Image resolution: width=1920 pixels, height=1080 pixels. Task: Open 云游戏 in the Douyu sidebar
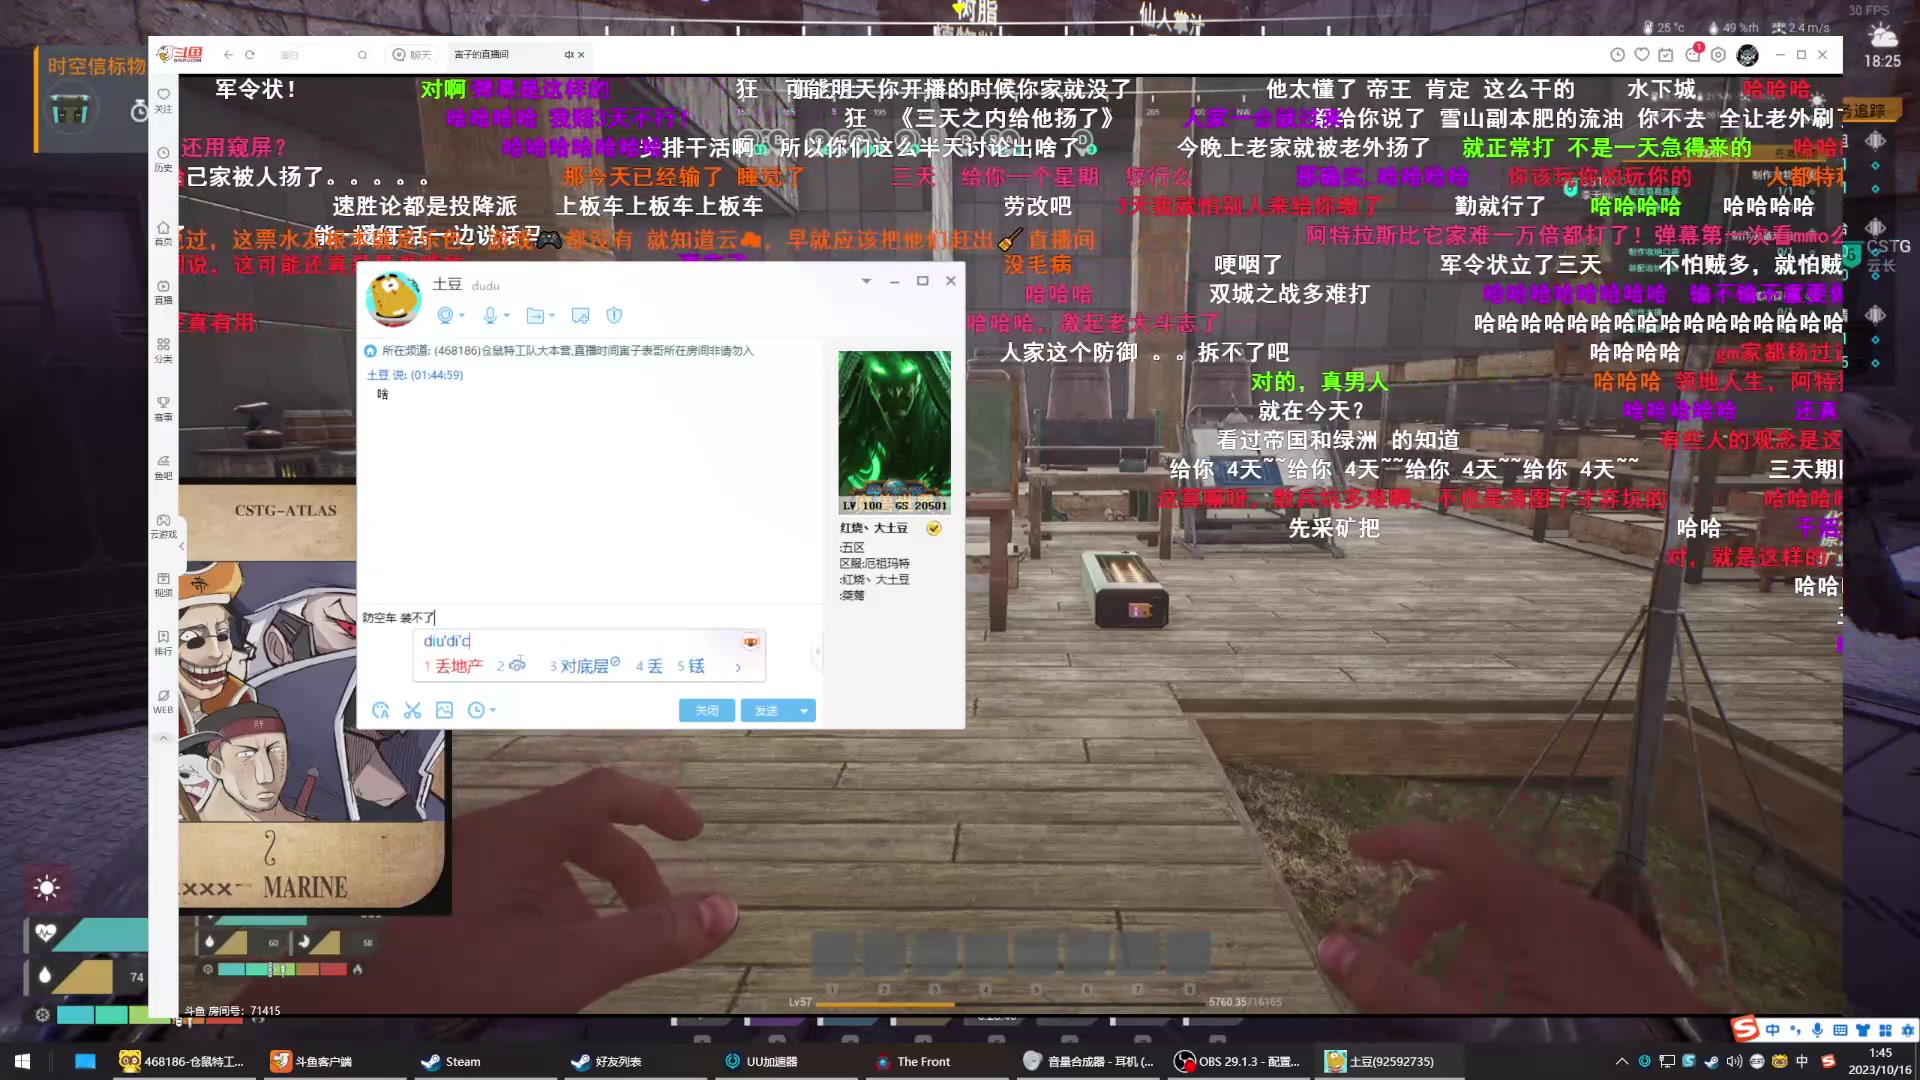pos(163,526)
